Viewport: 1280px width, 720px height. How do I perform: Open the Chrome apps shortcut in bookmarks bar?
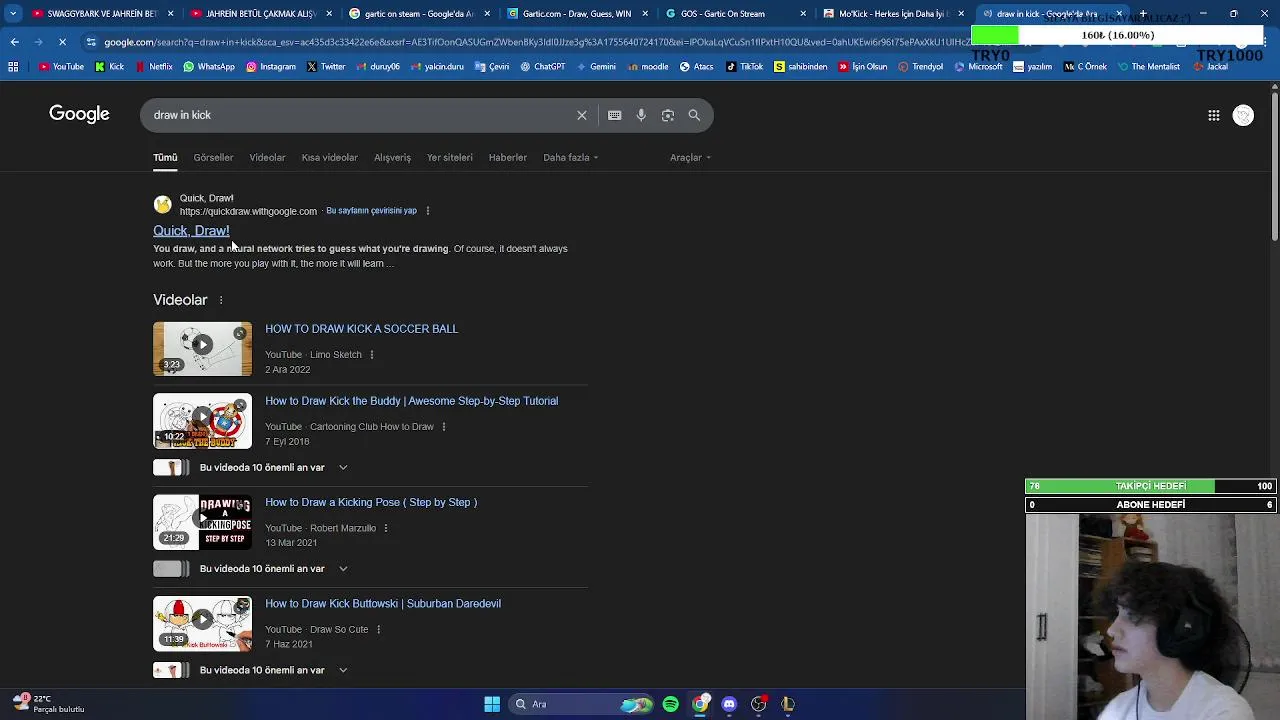[13, 67]
